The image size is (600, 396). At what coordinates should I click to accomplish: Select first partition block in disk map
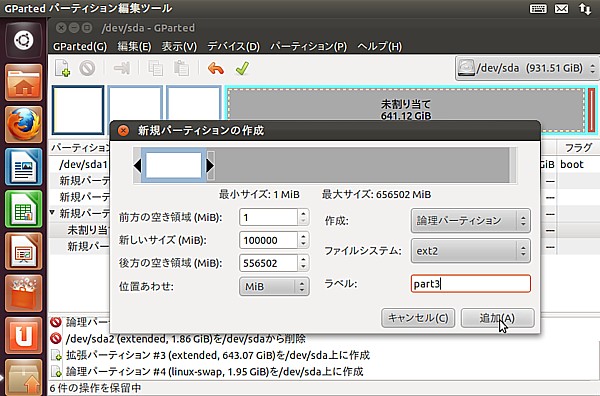(78, 110)
